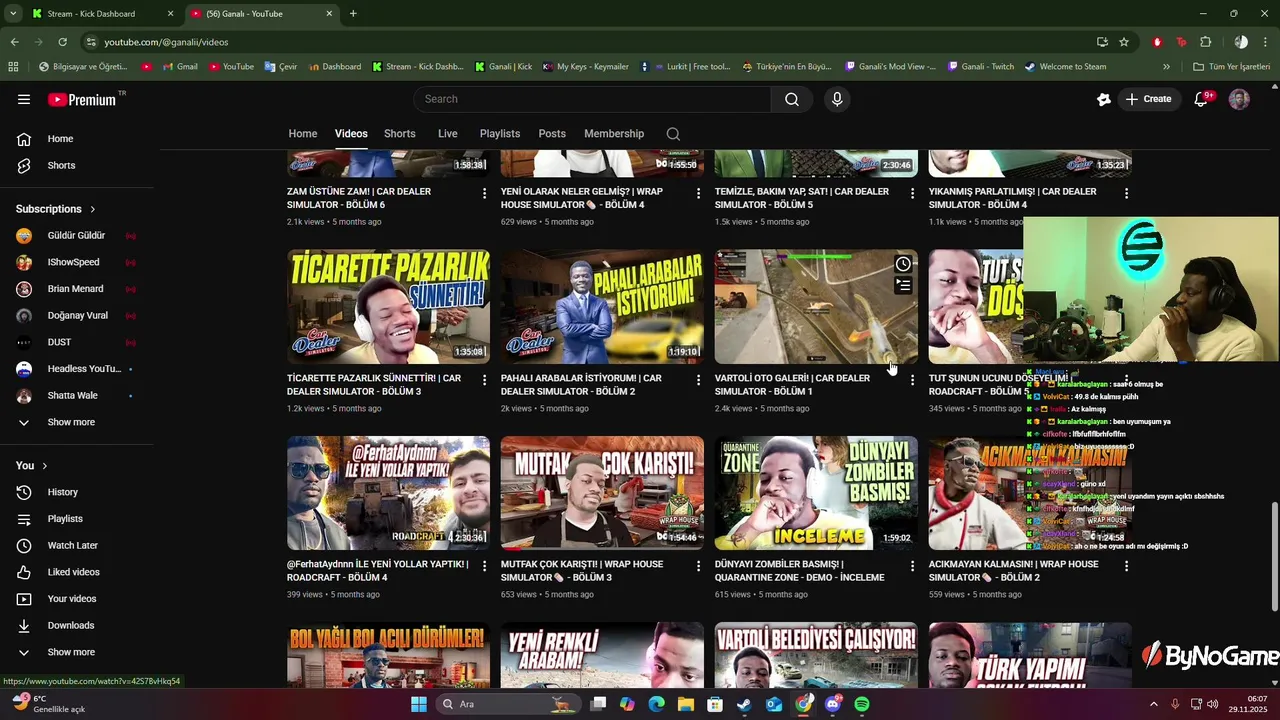The image size is (1280, 720).
Task: Open options for YENİ OLARAK NELER GELMİŞ video
Action: tap(698, 193)
